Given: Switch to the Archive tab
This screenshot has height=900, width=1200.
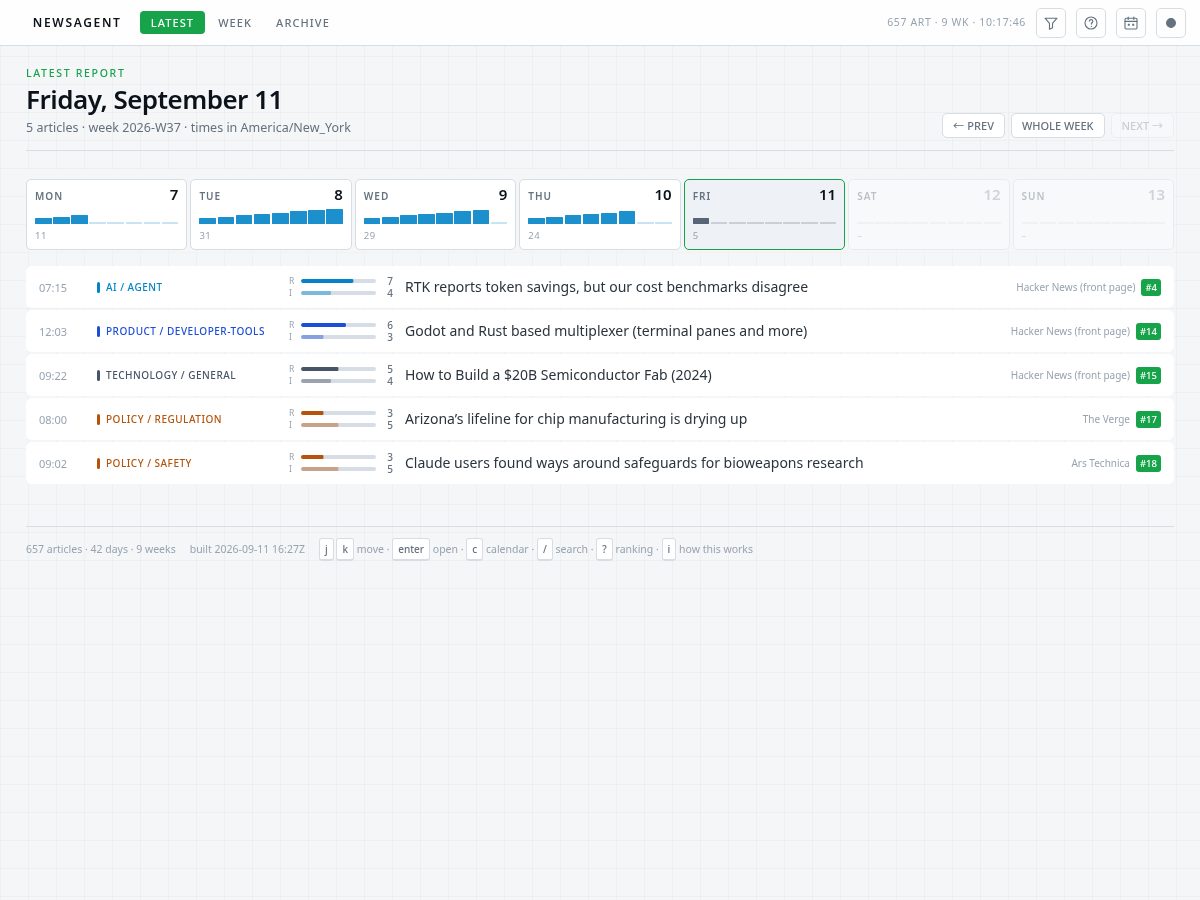Looking at the screenshot, I should click(x=303, y=23).
